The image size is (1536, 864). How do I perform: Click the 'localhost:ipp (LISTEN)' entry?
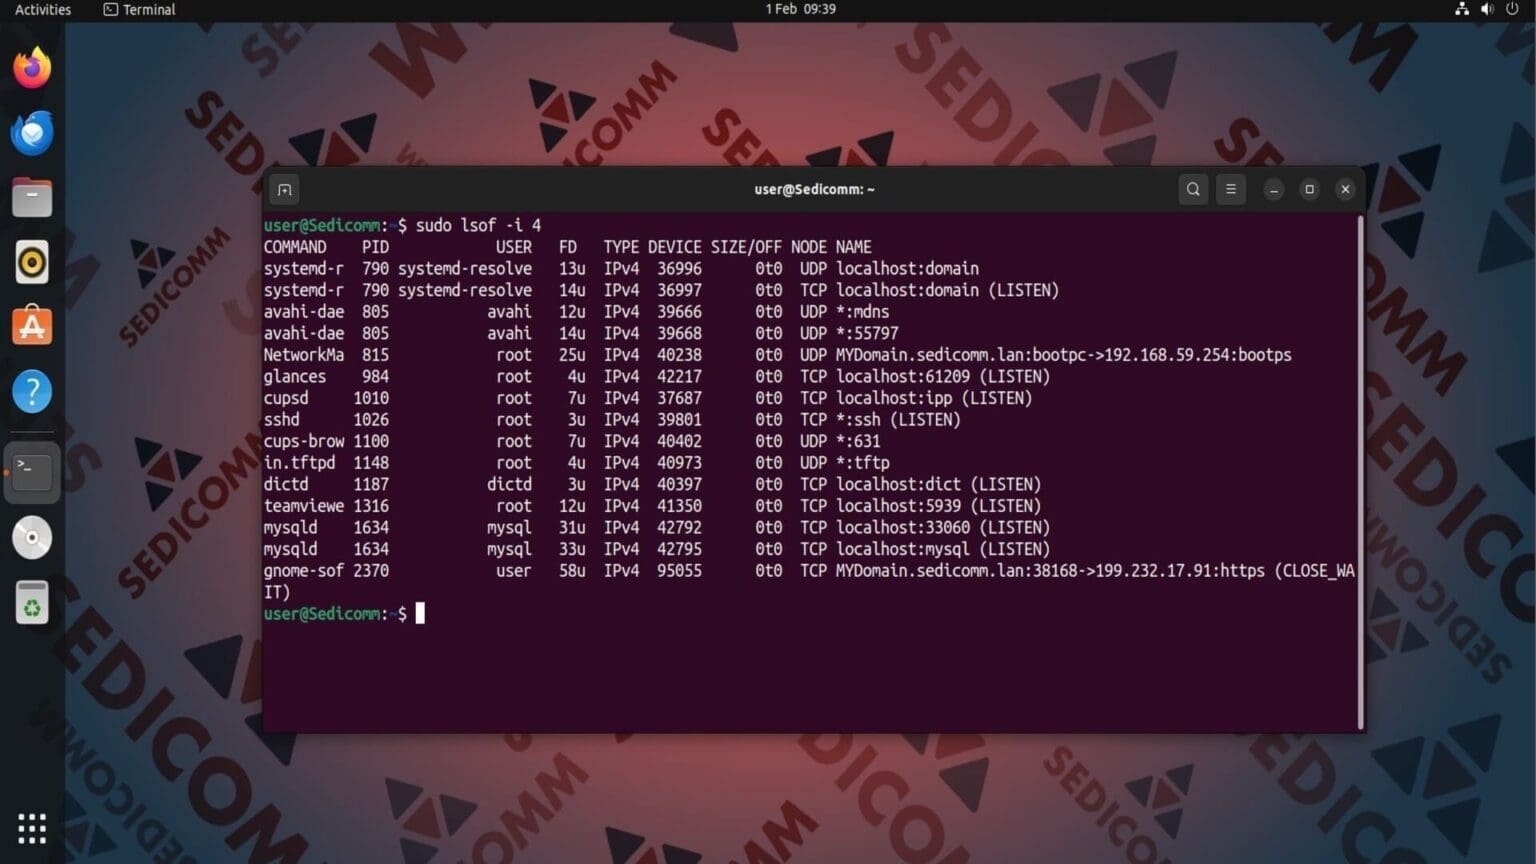(934, 398)
